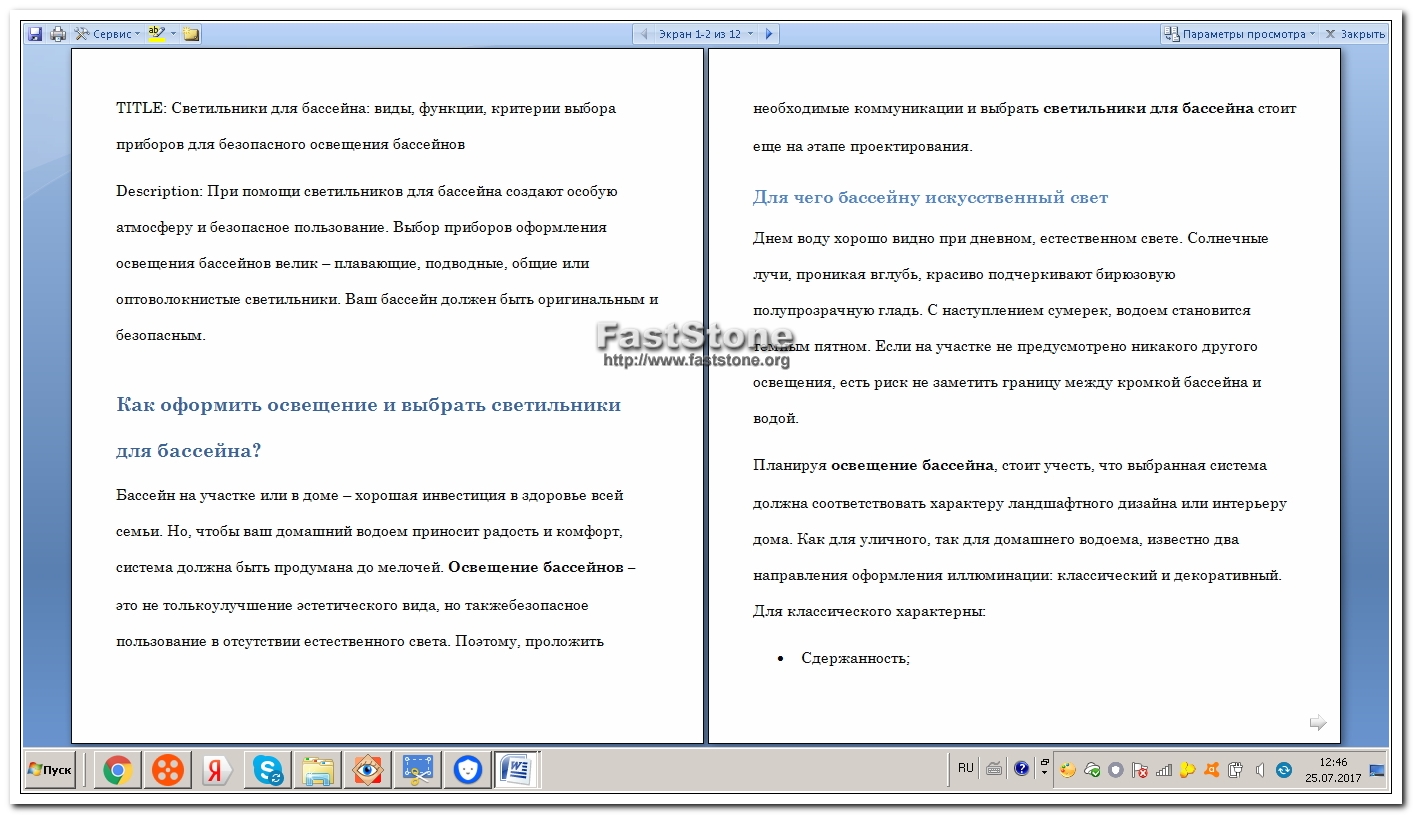Open the on-screen keyboard tray icon
The height and width of the screenshot is (815, 1413).
(994, 769)
